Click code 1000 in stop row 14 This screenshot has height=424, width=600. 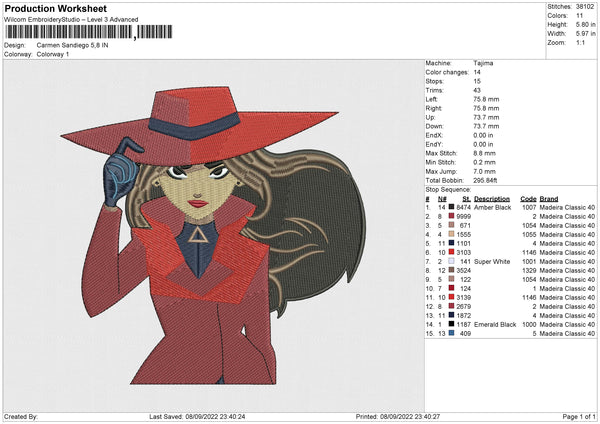[529, 325]
